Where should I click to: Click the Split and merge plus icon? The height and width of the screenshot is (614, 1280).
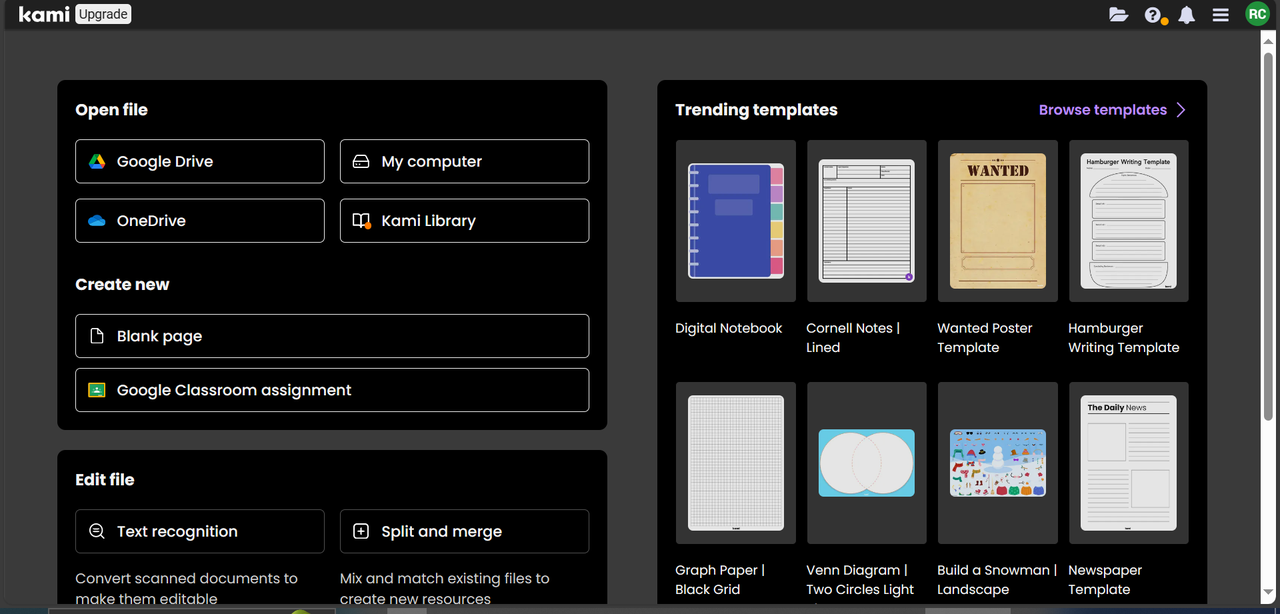tap(362, 531)
